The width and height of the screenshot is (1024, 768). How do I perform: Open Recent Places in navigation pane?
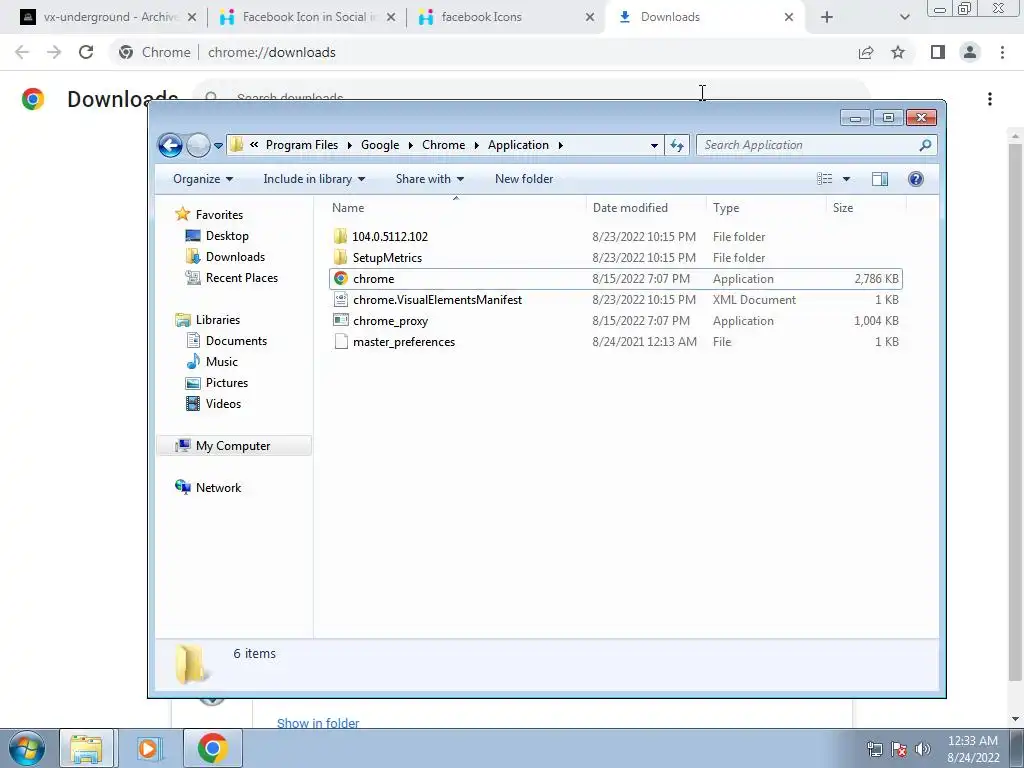(242, 278)
